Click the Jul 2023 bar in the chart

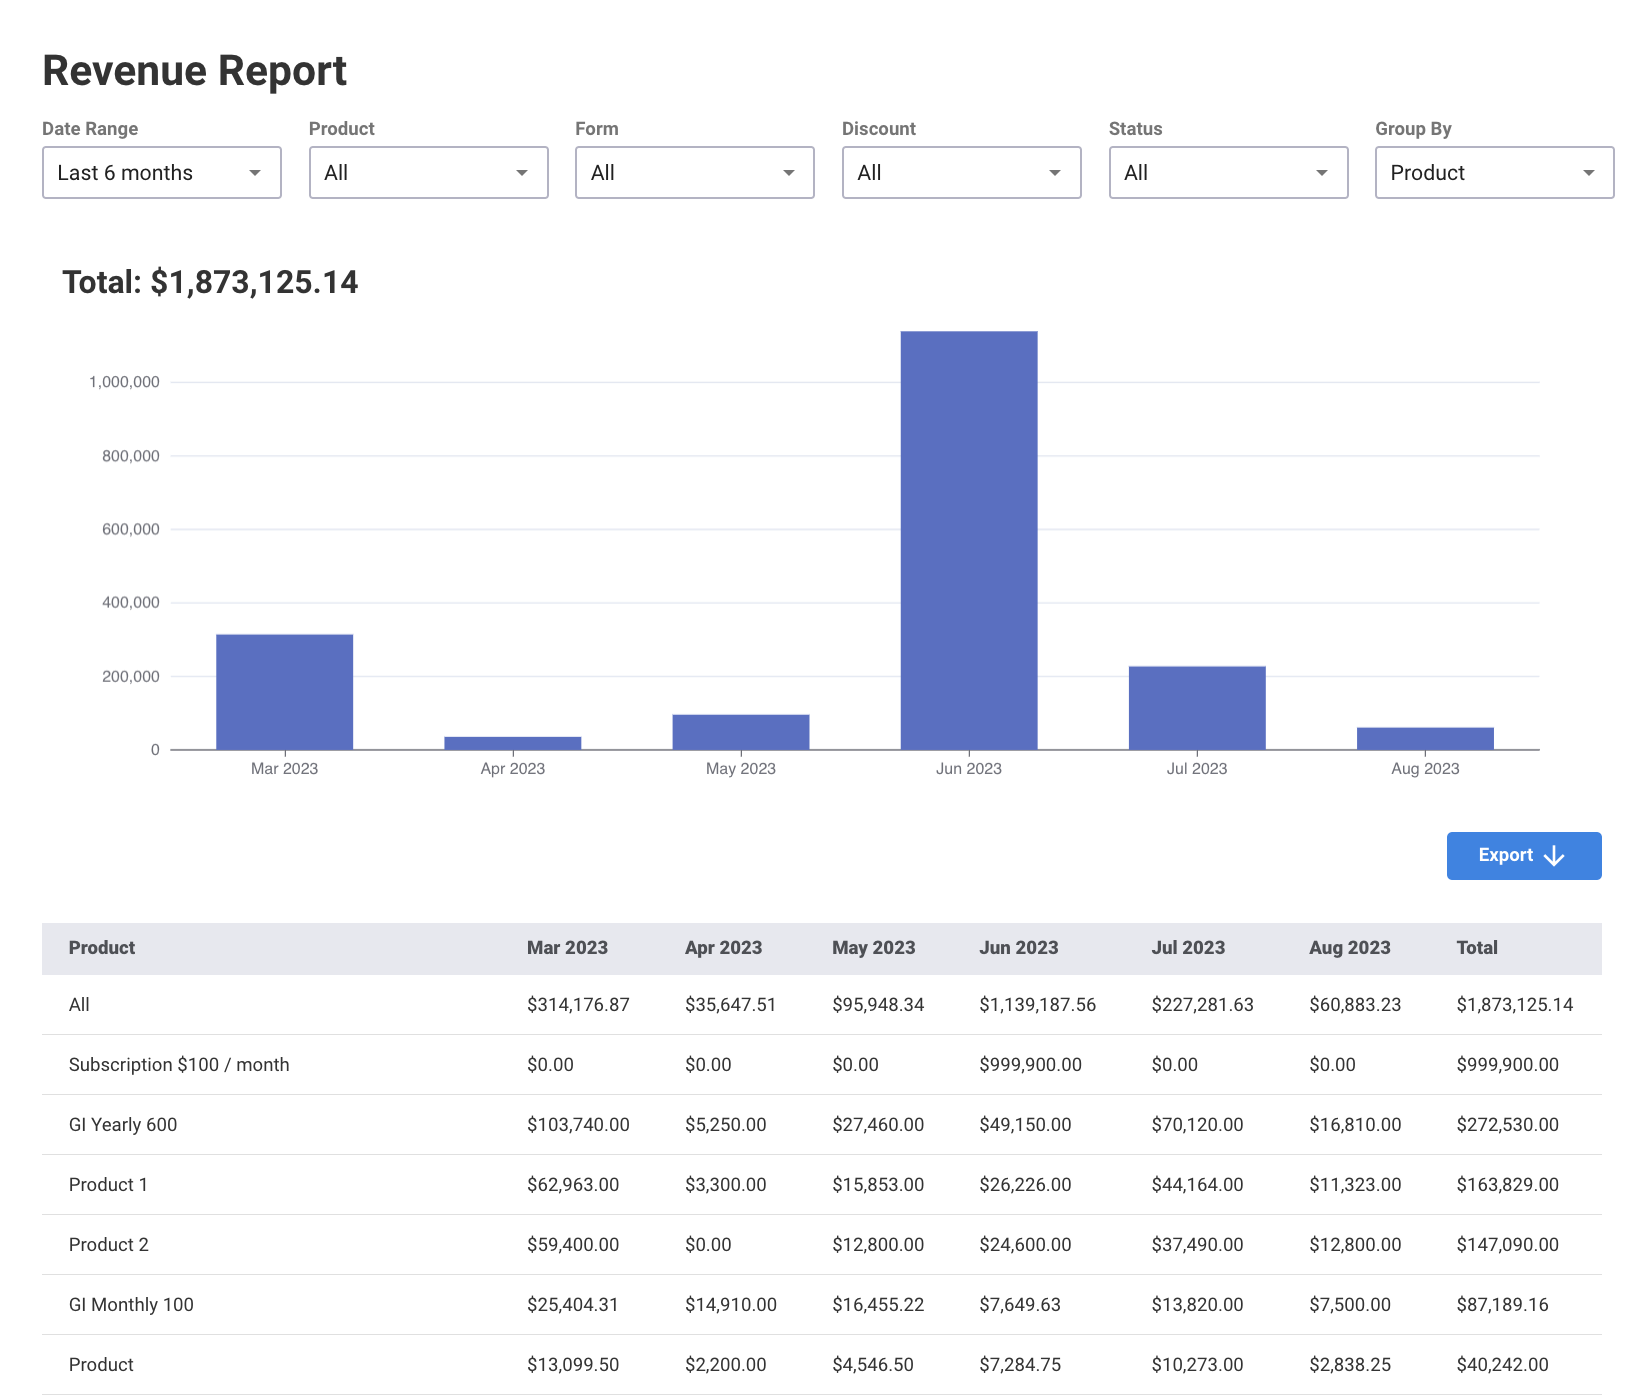click(x=1197, y=708)
